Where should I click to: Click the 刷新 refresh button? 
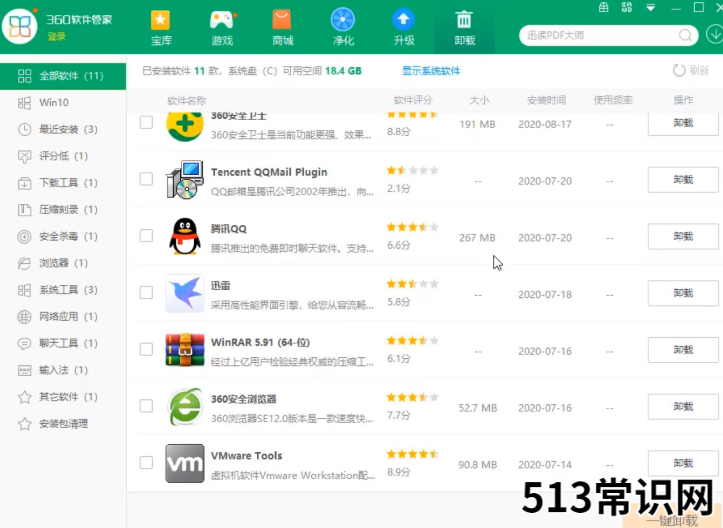click(691, 71)
